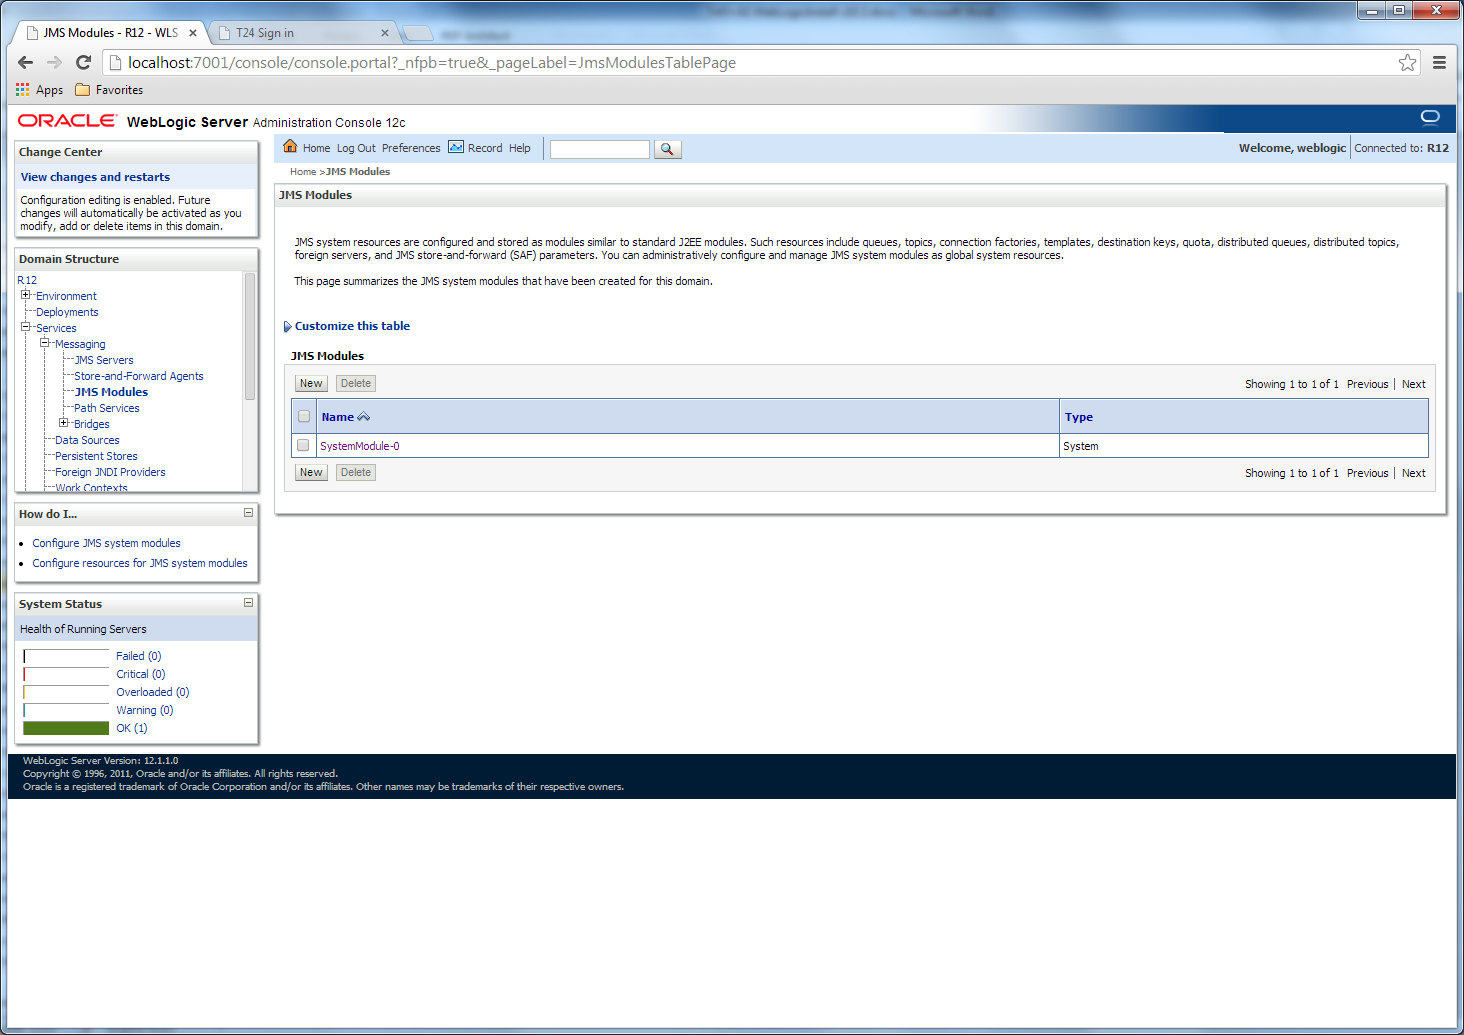
Task: Click the browser reload icon
Action: [84, 62]
